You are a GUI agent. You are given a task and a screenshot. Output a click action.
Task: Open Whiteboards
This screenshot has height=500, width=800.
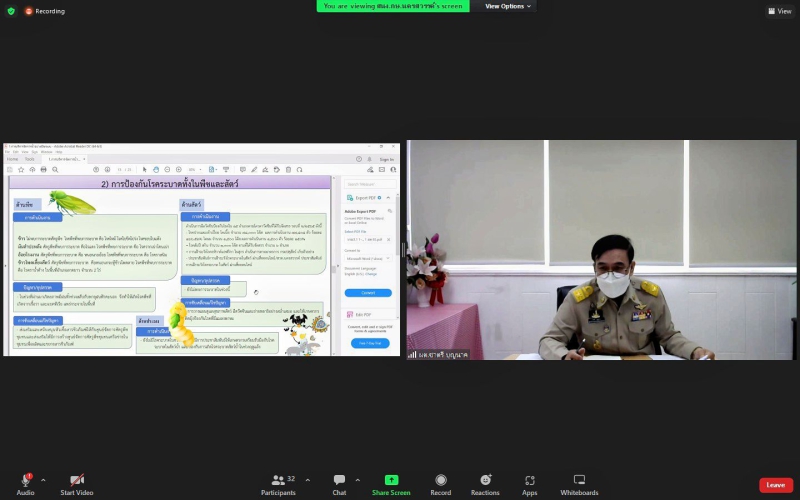click(x=580, y=484)
